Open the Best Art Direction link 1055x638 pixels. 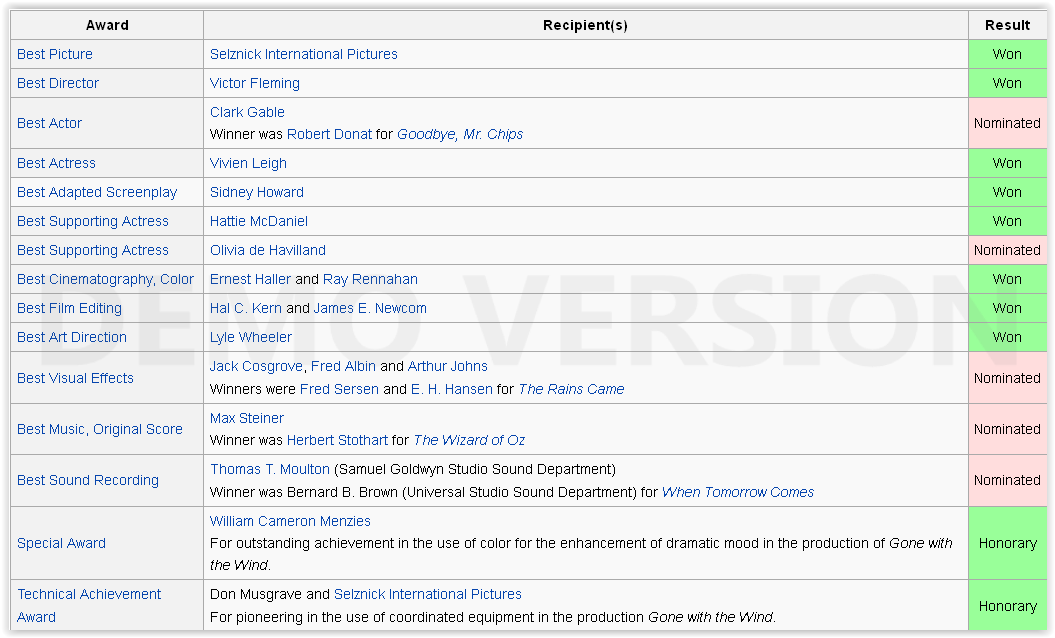[x=71, y=336]
